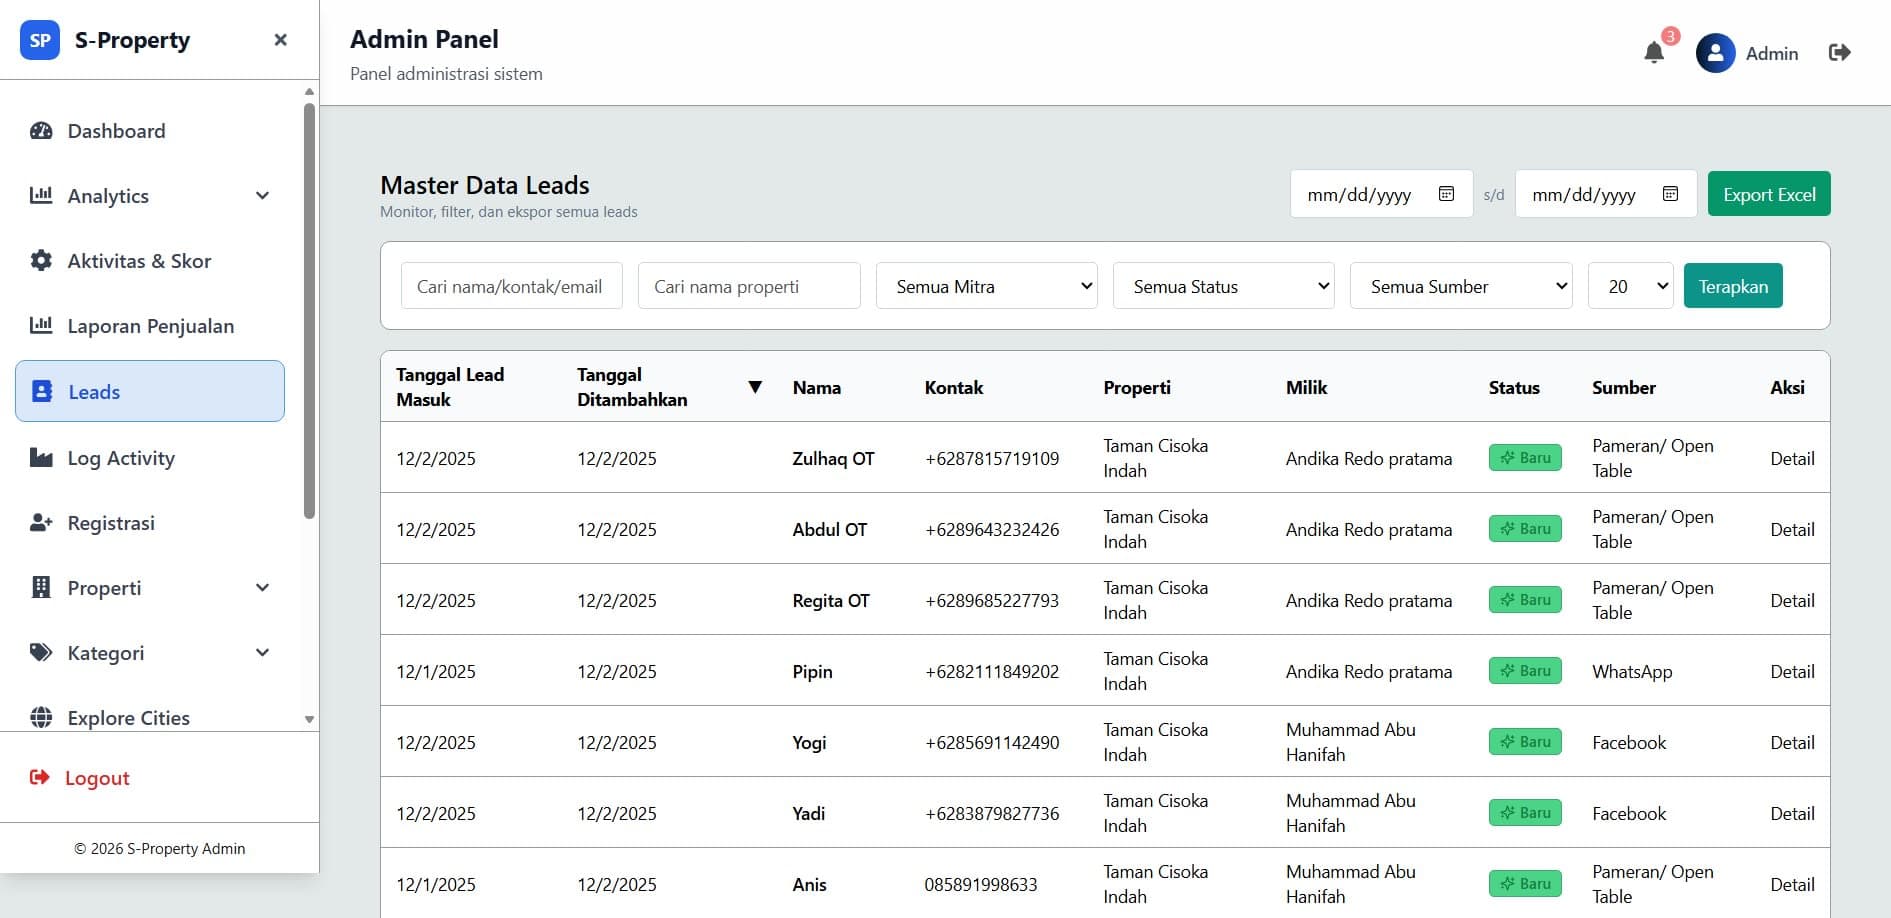Click the start date mm/dd/yyyy field
Image resolution: width=1891 pixels, height=918 pixels.
tap(1381, 194)
